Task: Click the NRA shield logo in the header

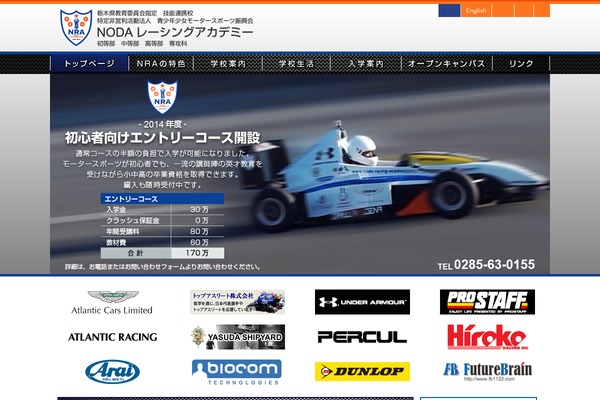Action: pos(76,28)
